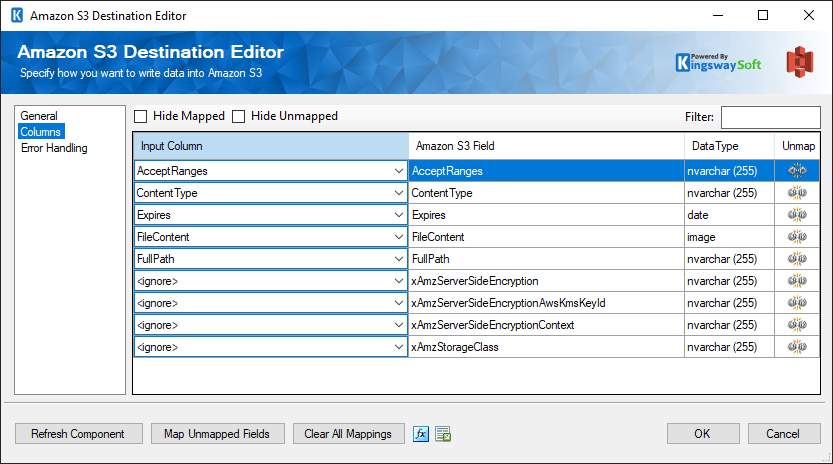Click unmap icon for xAmzServerSideEncryption row
Image resolution: width=833 pixels, height=464 pixels.
(797, 281)
